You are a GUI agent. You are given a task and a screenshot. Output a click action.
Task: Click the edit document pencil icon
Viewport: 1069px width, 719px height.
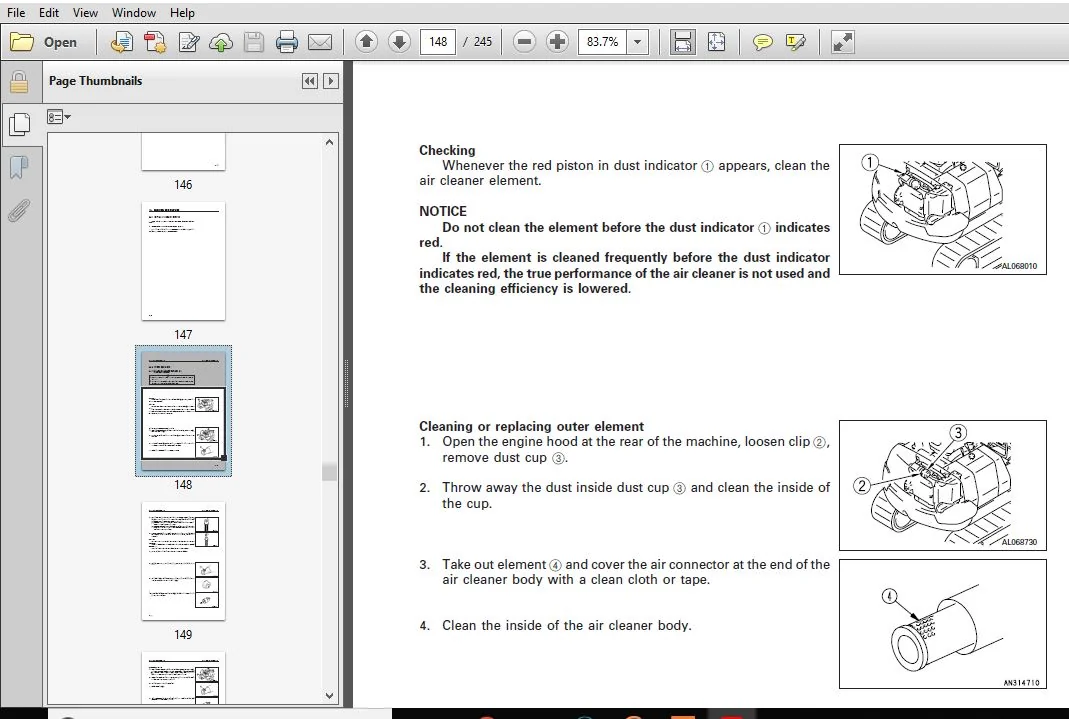coord(188,42)
